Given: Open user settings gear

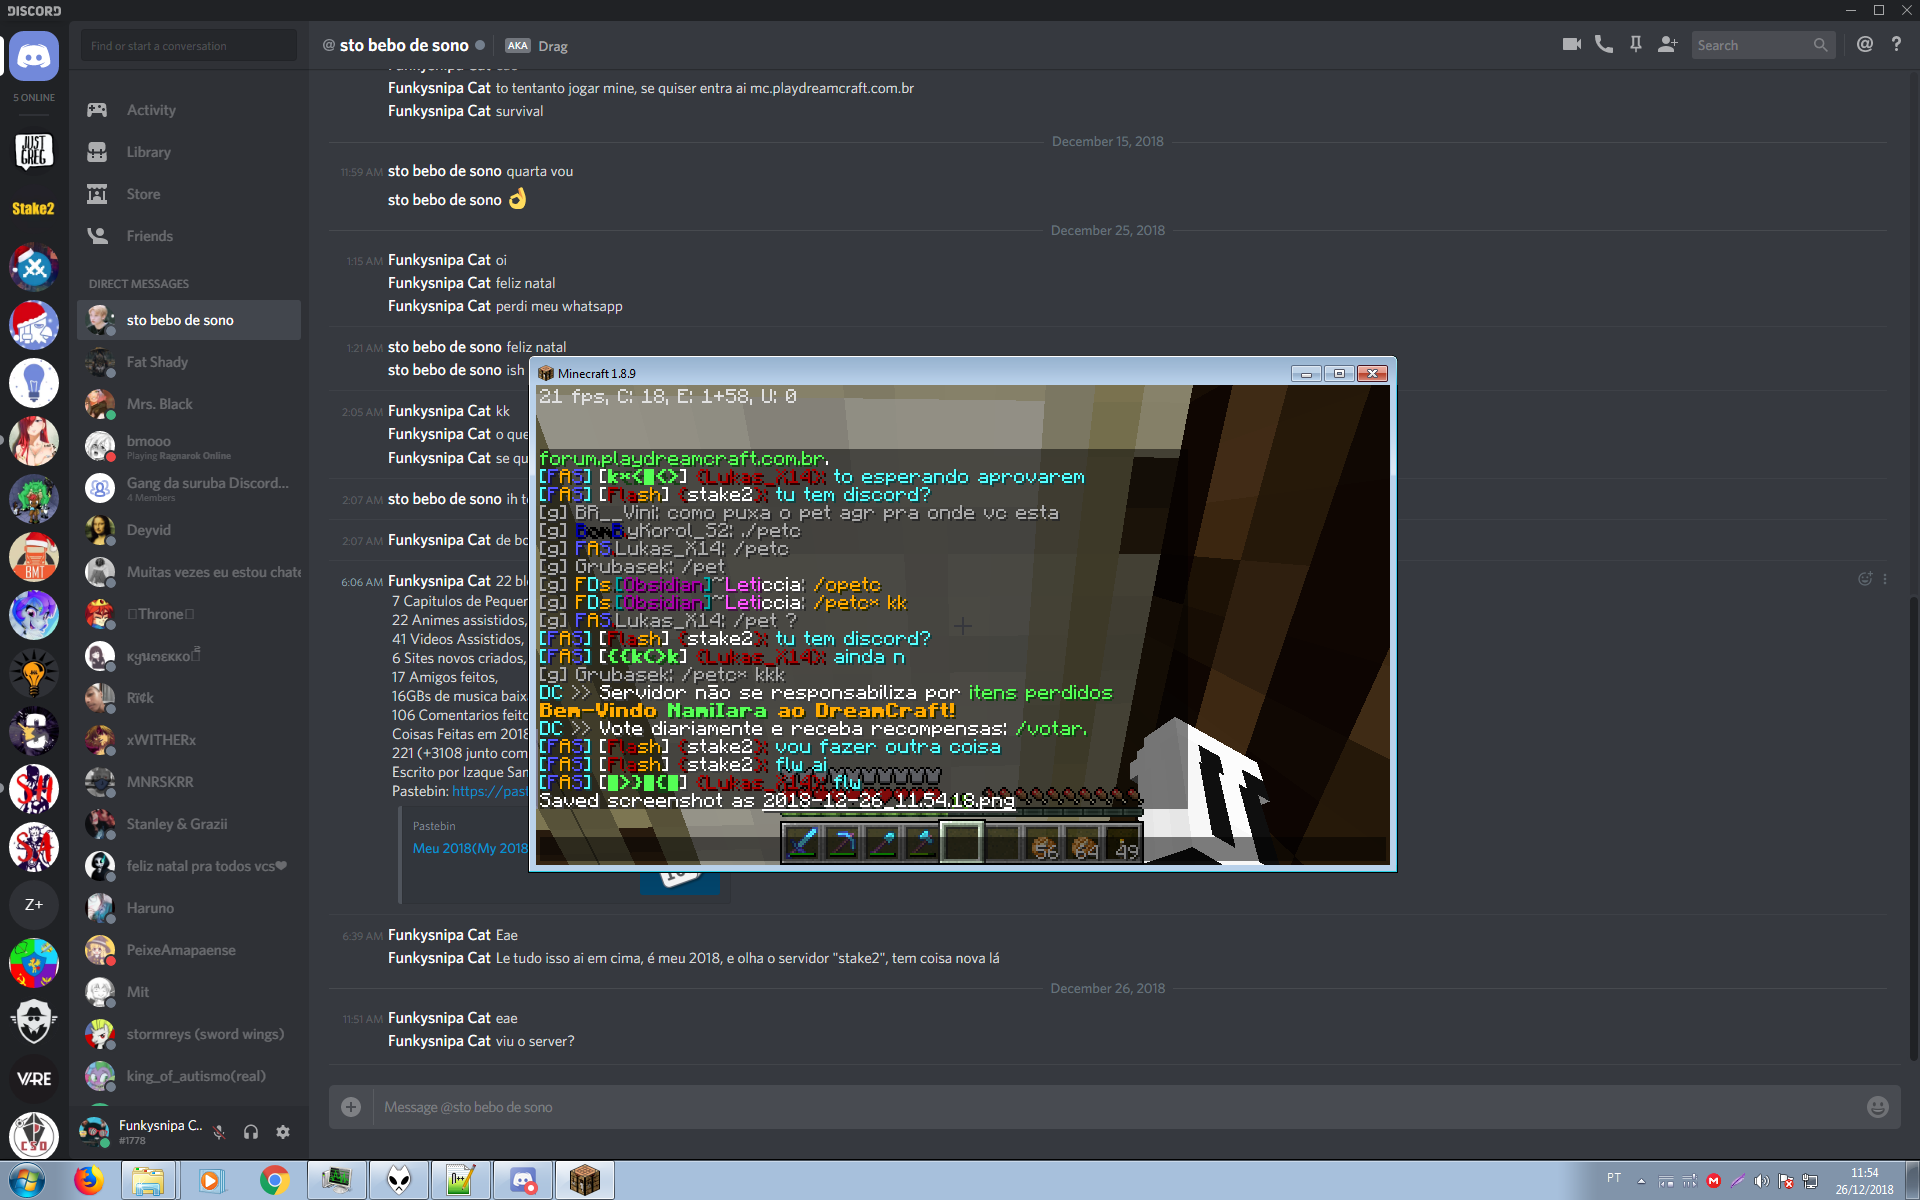Looking at the screenshot, I should tap(283, 1132).
